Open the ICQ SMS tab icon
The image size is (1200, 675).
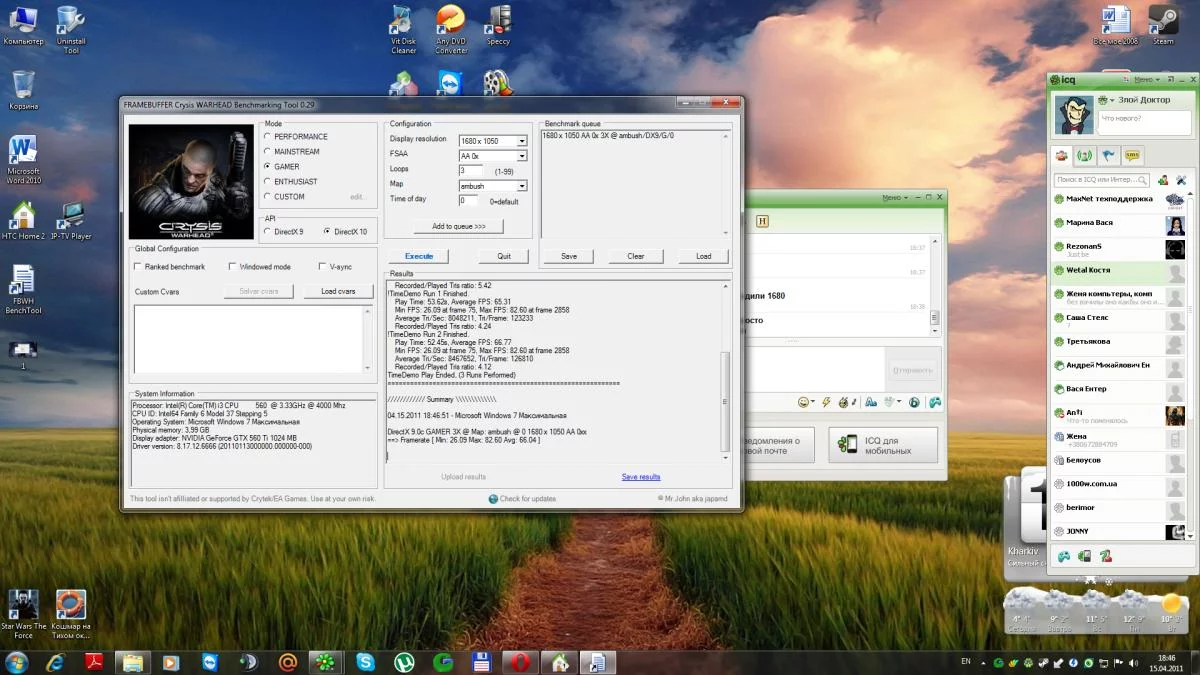coord(1133,156)
